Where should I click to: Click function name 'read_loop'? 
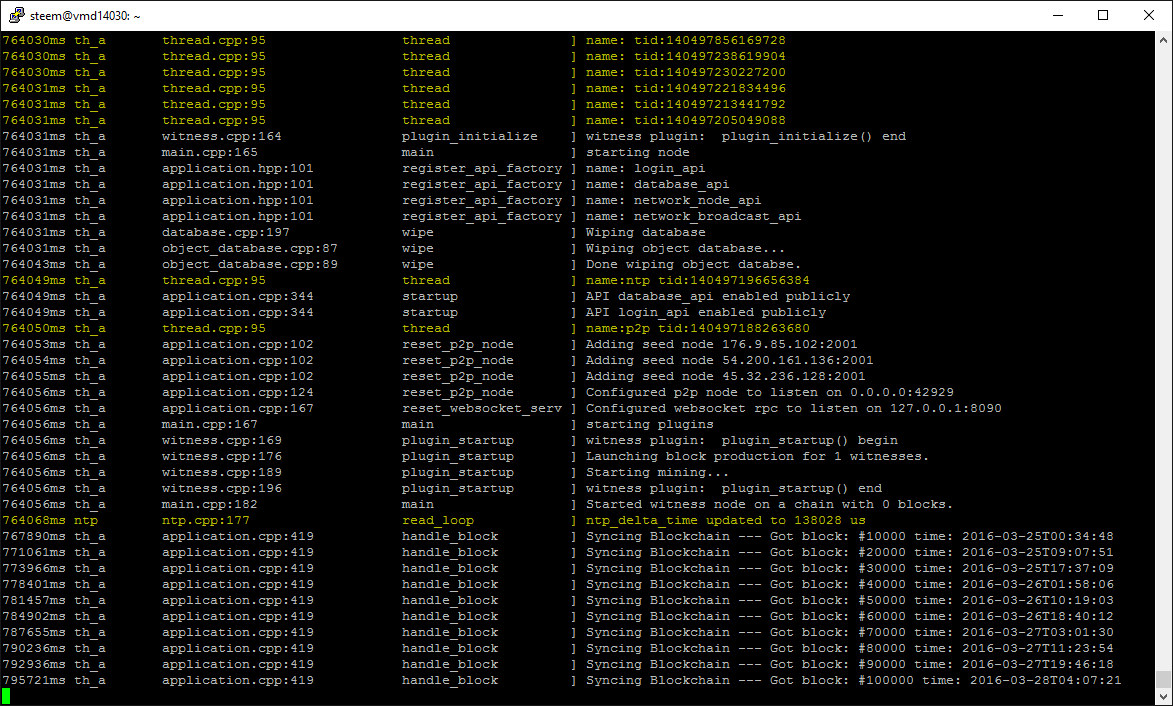point(438,521)
